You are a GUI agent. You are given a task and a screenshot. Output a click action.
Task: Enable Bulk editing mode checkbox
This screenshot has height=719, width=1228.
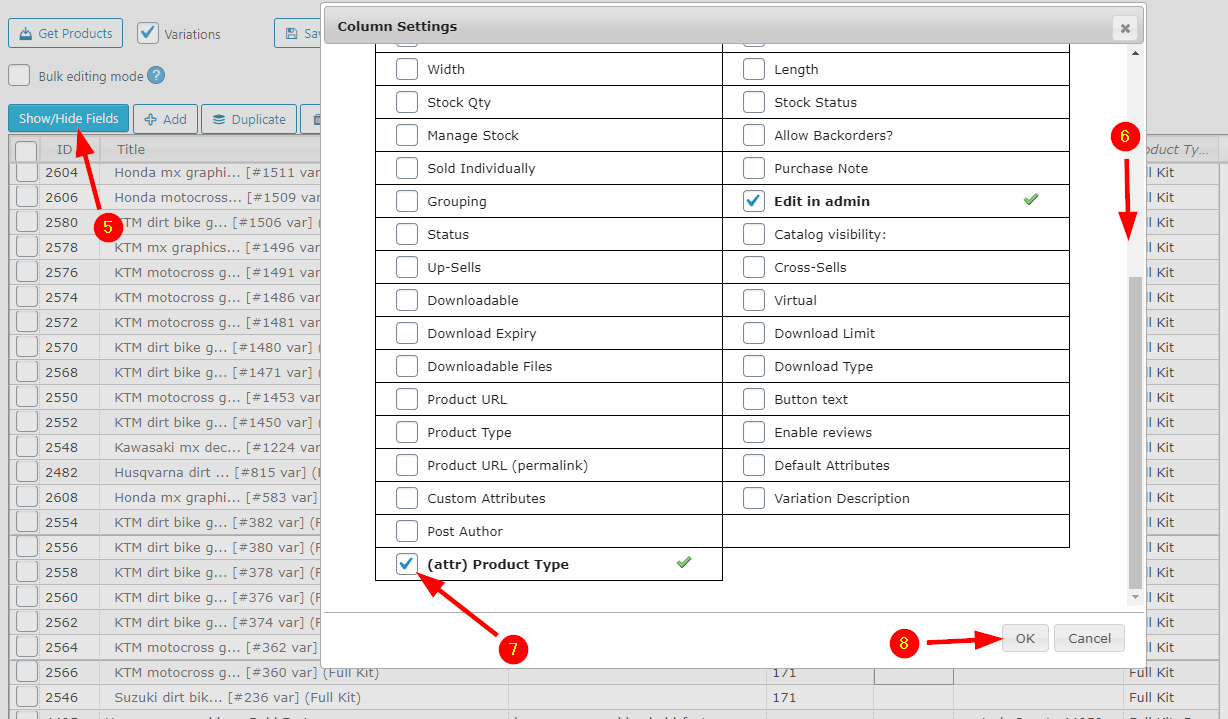click(x=19, y=76)
